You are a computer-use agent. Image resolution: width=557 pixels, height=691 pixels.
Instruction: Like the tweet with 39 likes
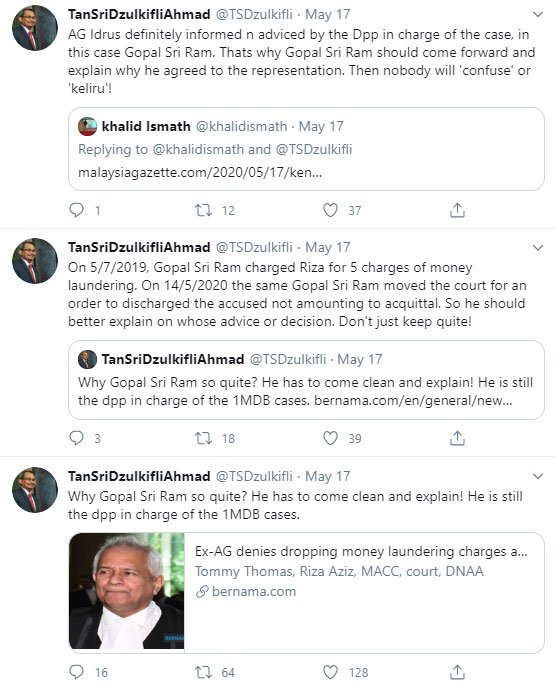click(x=330, y=438)
